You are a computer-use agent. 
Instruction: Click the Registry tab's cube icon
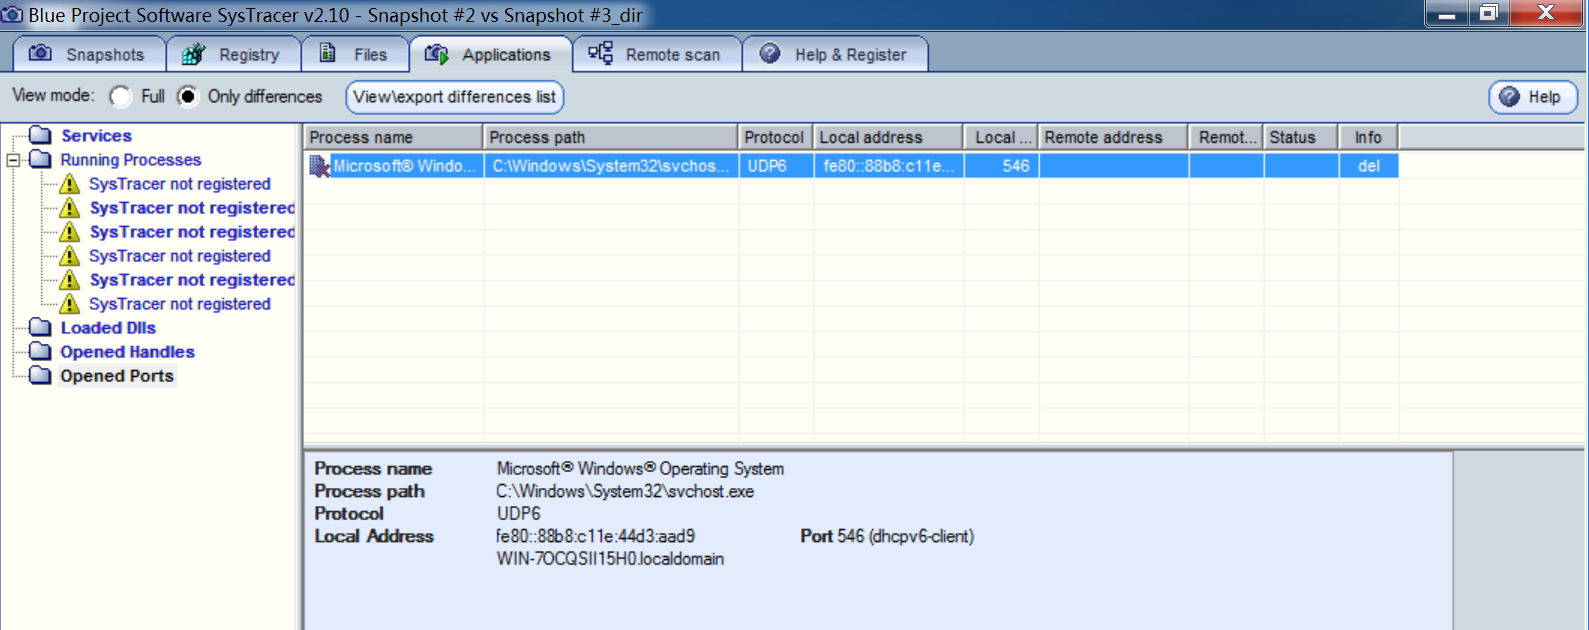193,54
